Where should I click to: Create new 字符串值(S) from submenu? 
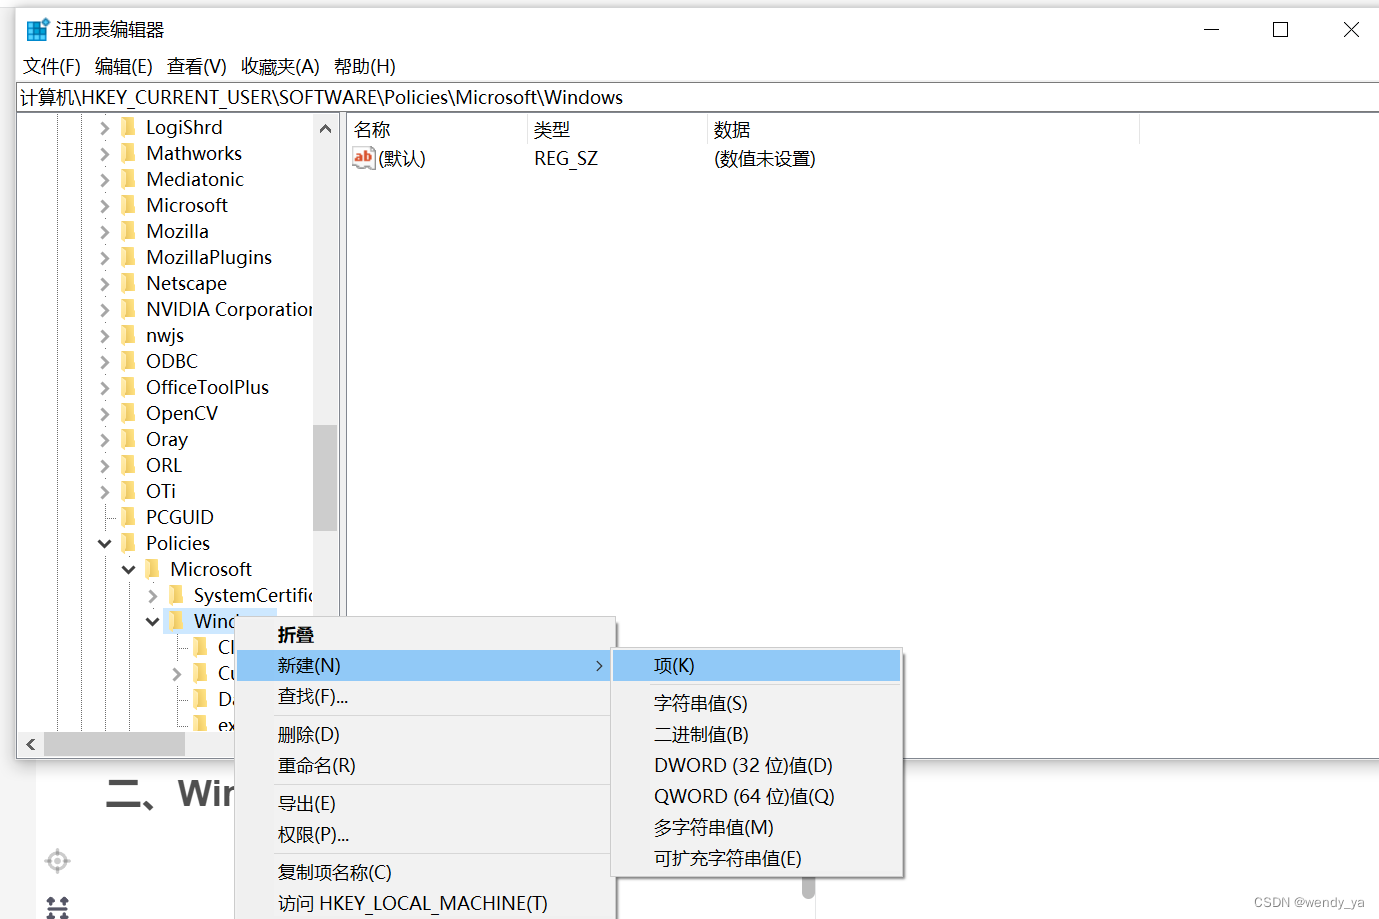click(757, 703)
